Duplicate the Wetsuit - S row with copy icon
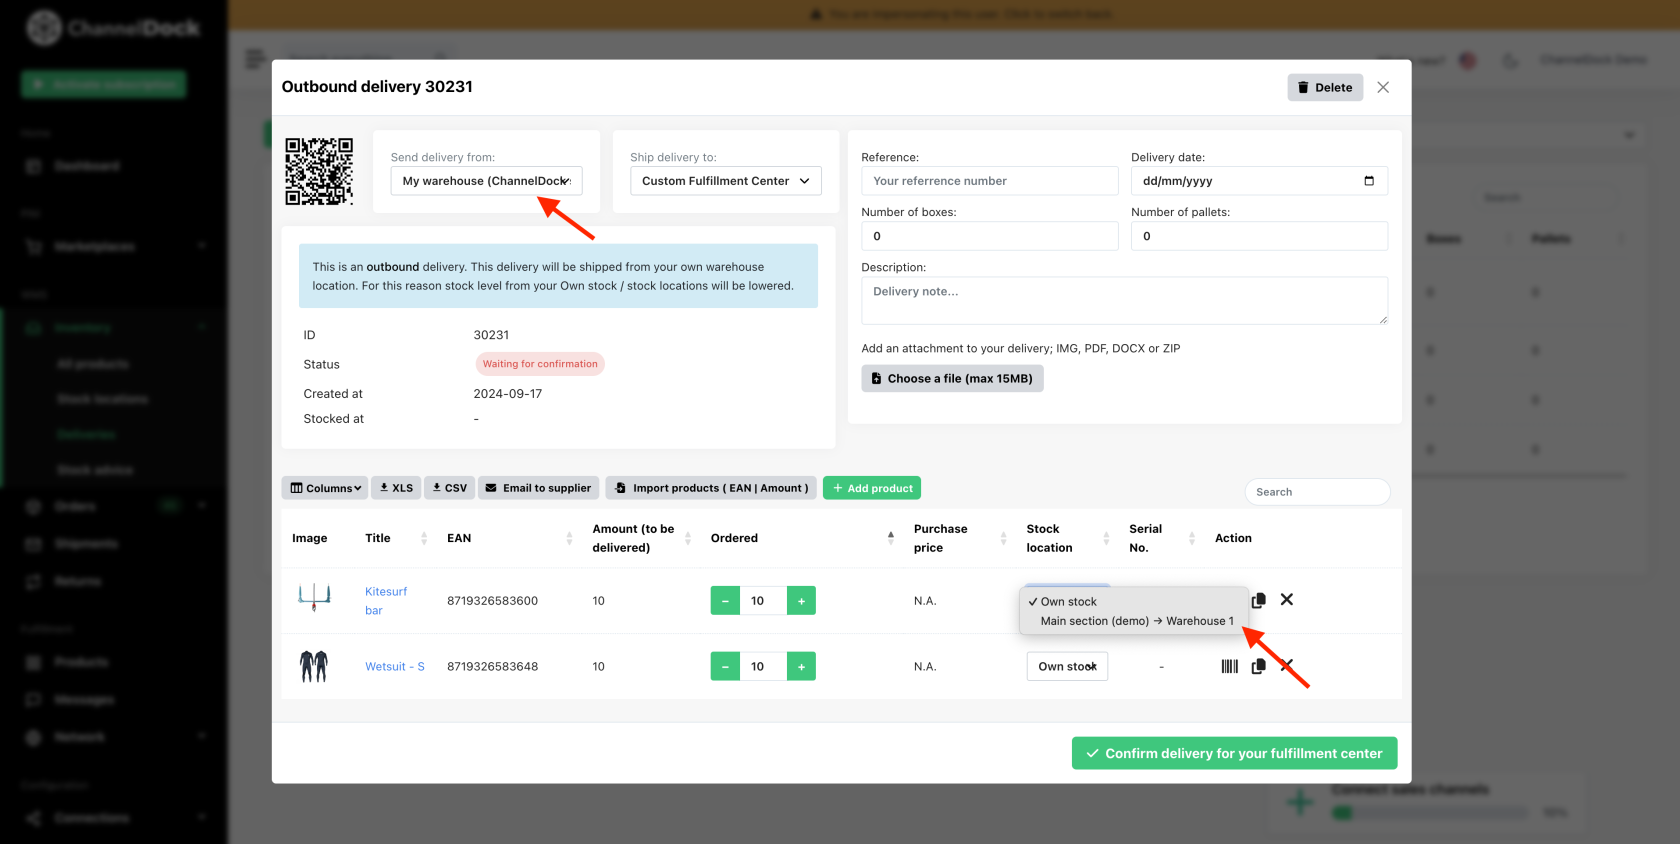 tap(1258, 666)
